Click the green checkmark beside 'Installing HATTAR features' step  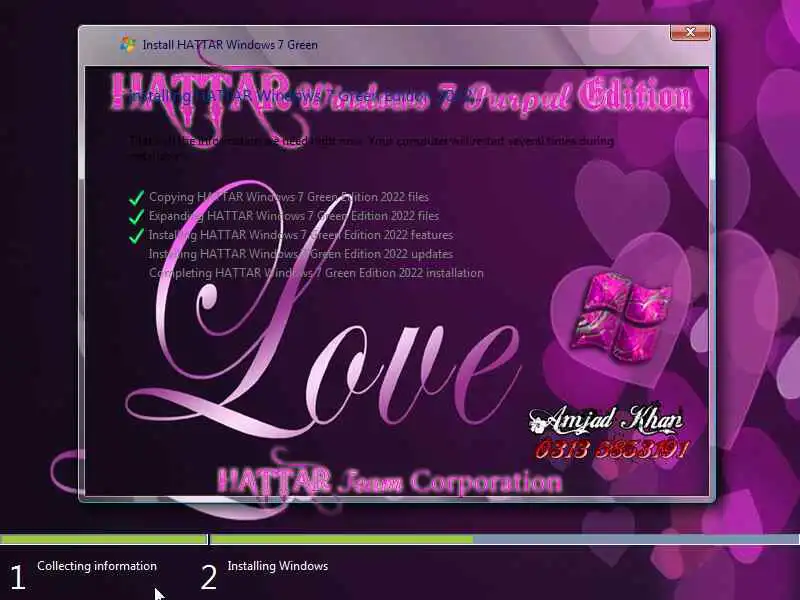(136, 235)
